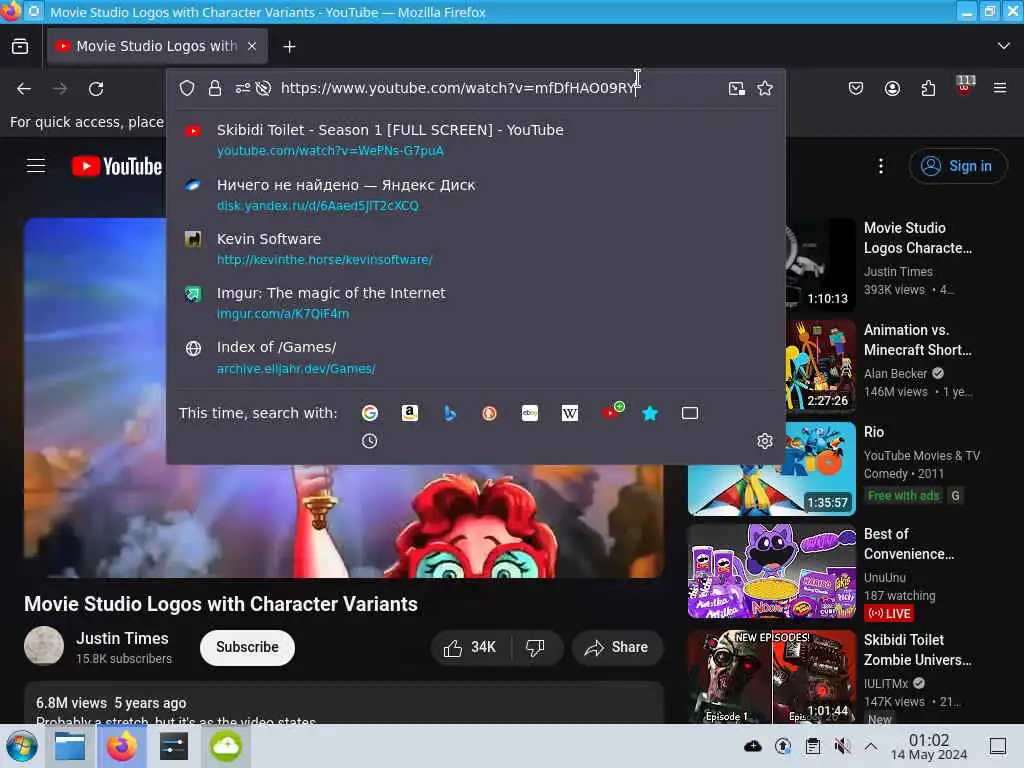The width and height of the screenshot is (1024, 768).
Task: Click the Sign in button
Action: (958, 166)
